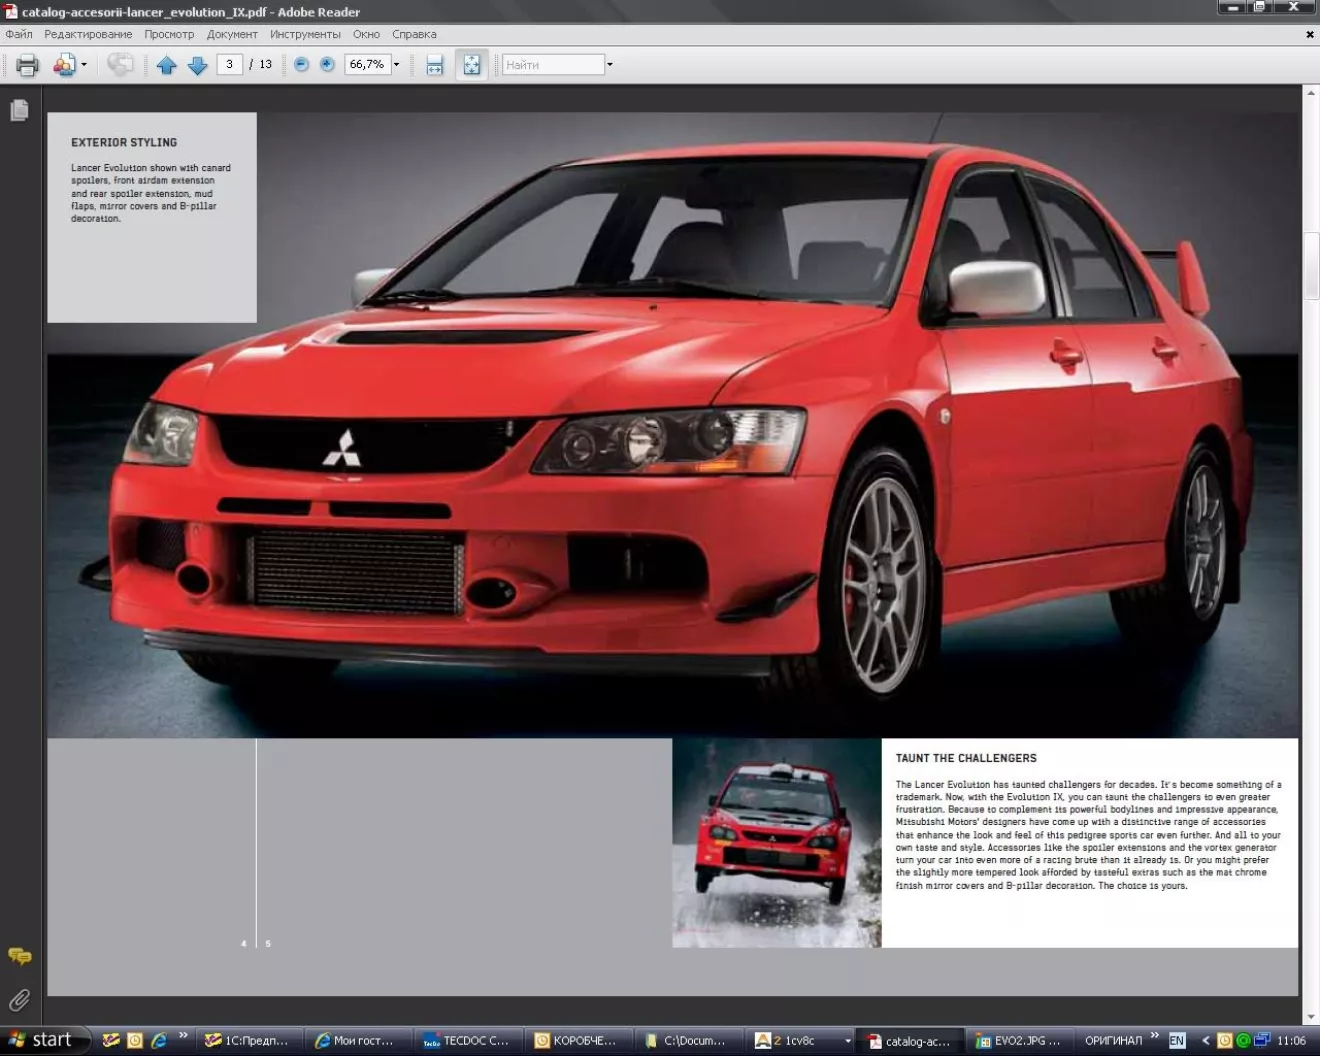Click the Найти search field
1320x1056 pixels.
pos(552,65)
